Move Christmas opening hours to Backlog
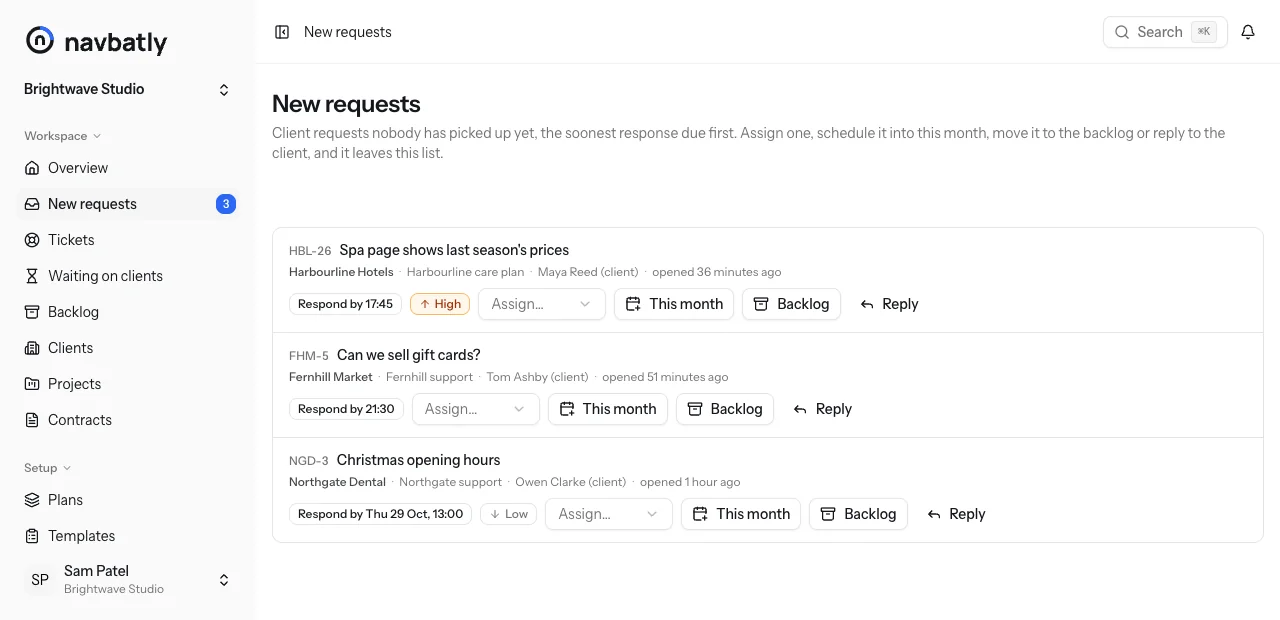1280x620 pixels. (858, 514)
